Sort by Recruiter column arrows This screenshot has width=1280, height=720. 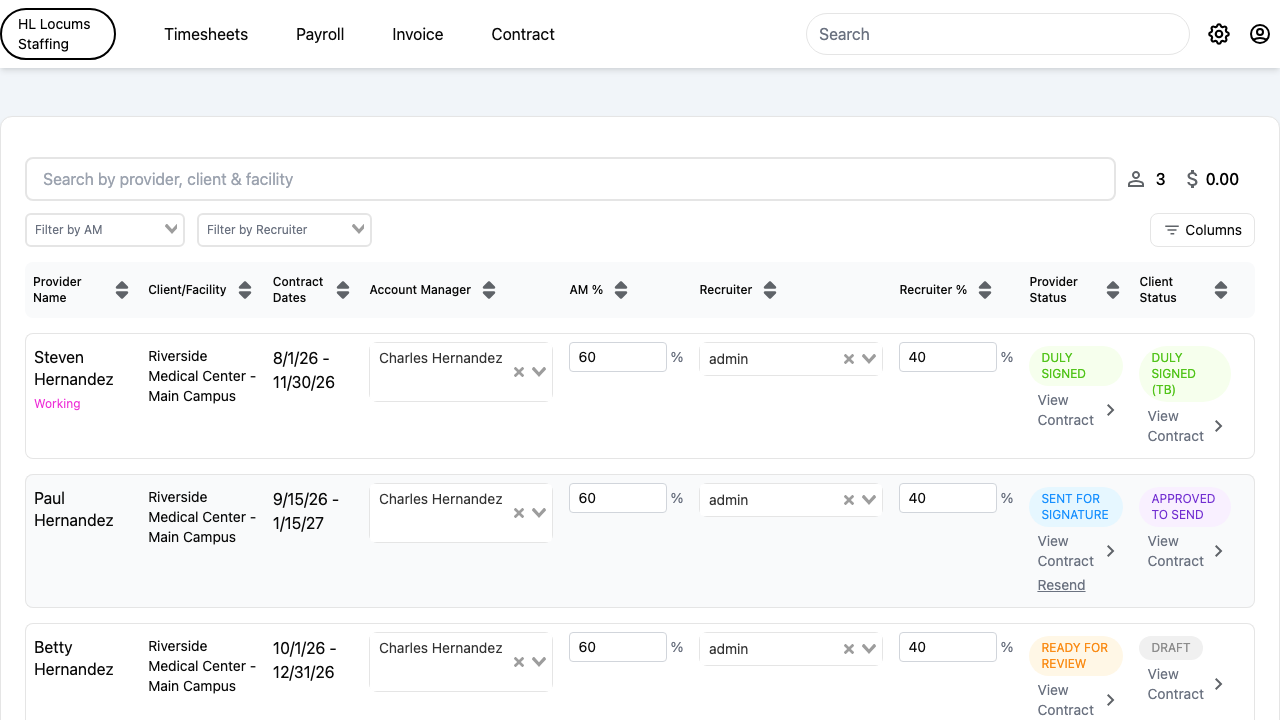pyautogui.click(x=770, y=290)
